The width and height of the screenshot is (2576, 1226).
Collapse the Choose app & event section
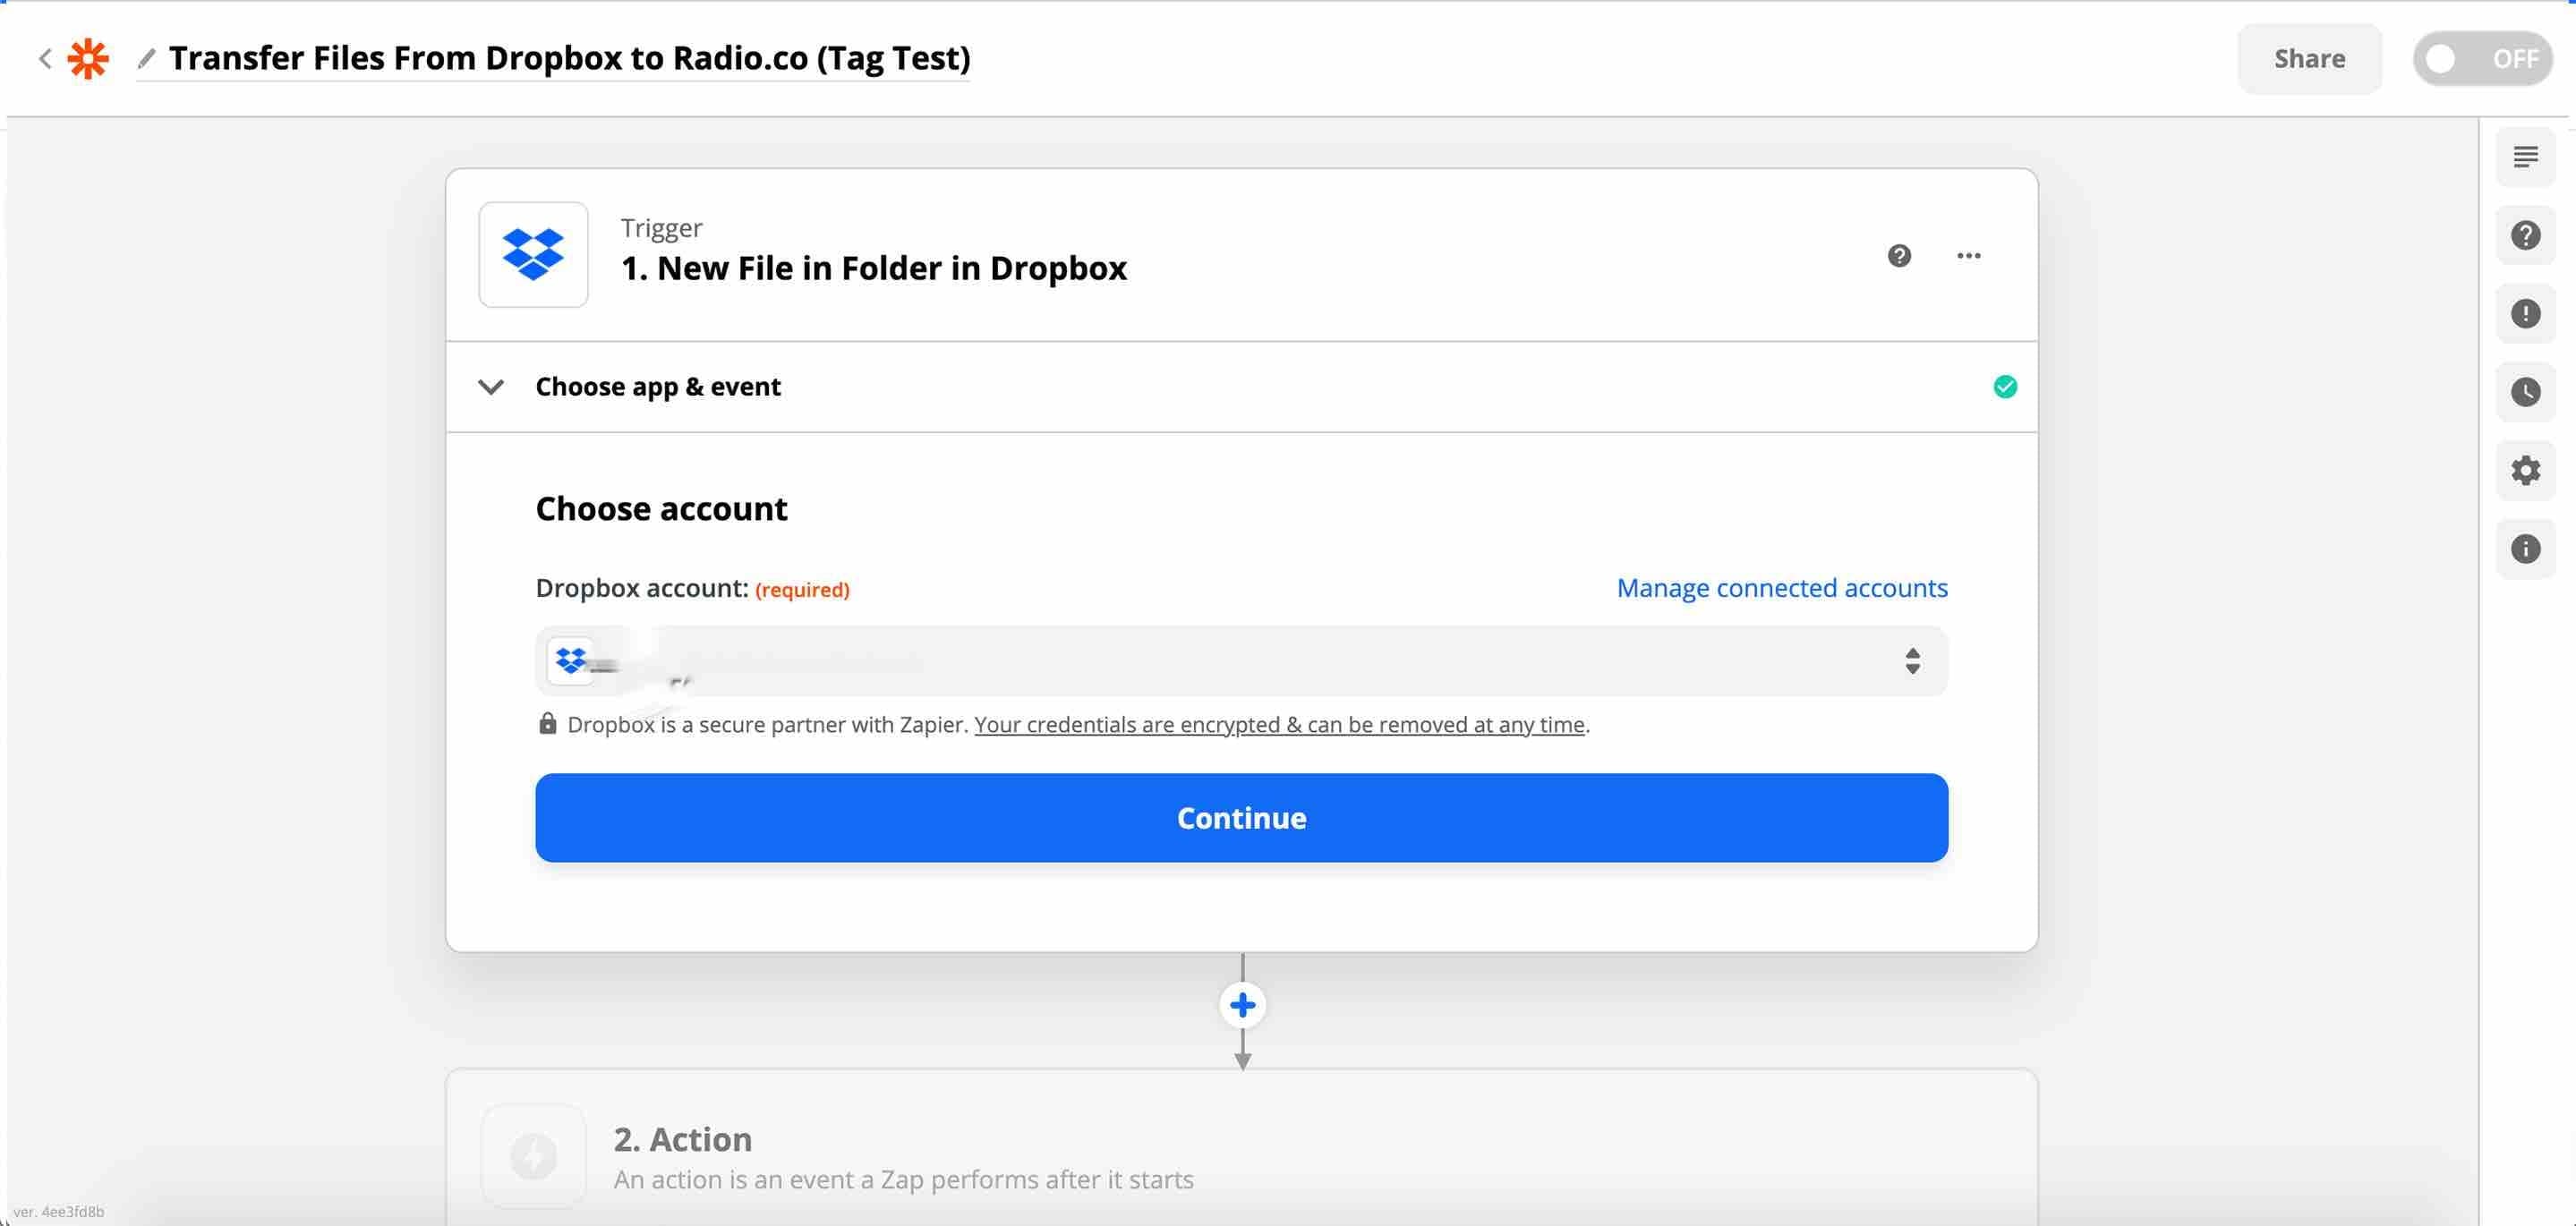(x=491, y=387)
